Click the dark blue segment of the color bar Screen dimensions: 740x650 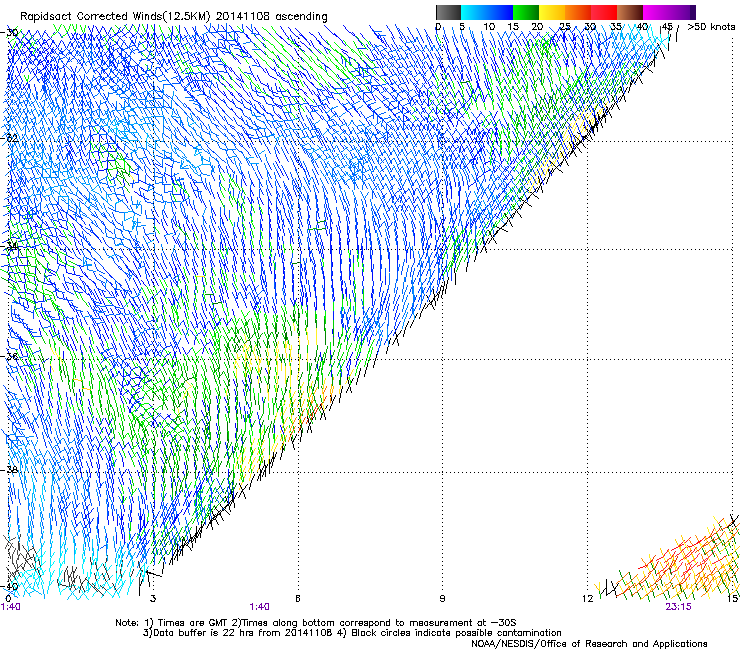tap(500, 12)
